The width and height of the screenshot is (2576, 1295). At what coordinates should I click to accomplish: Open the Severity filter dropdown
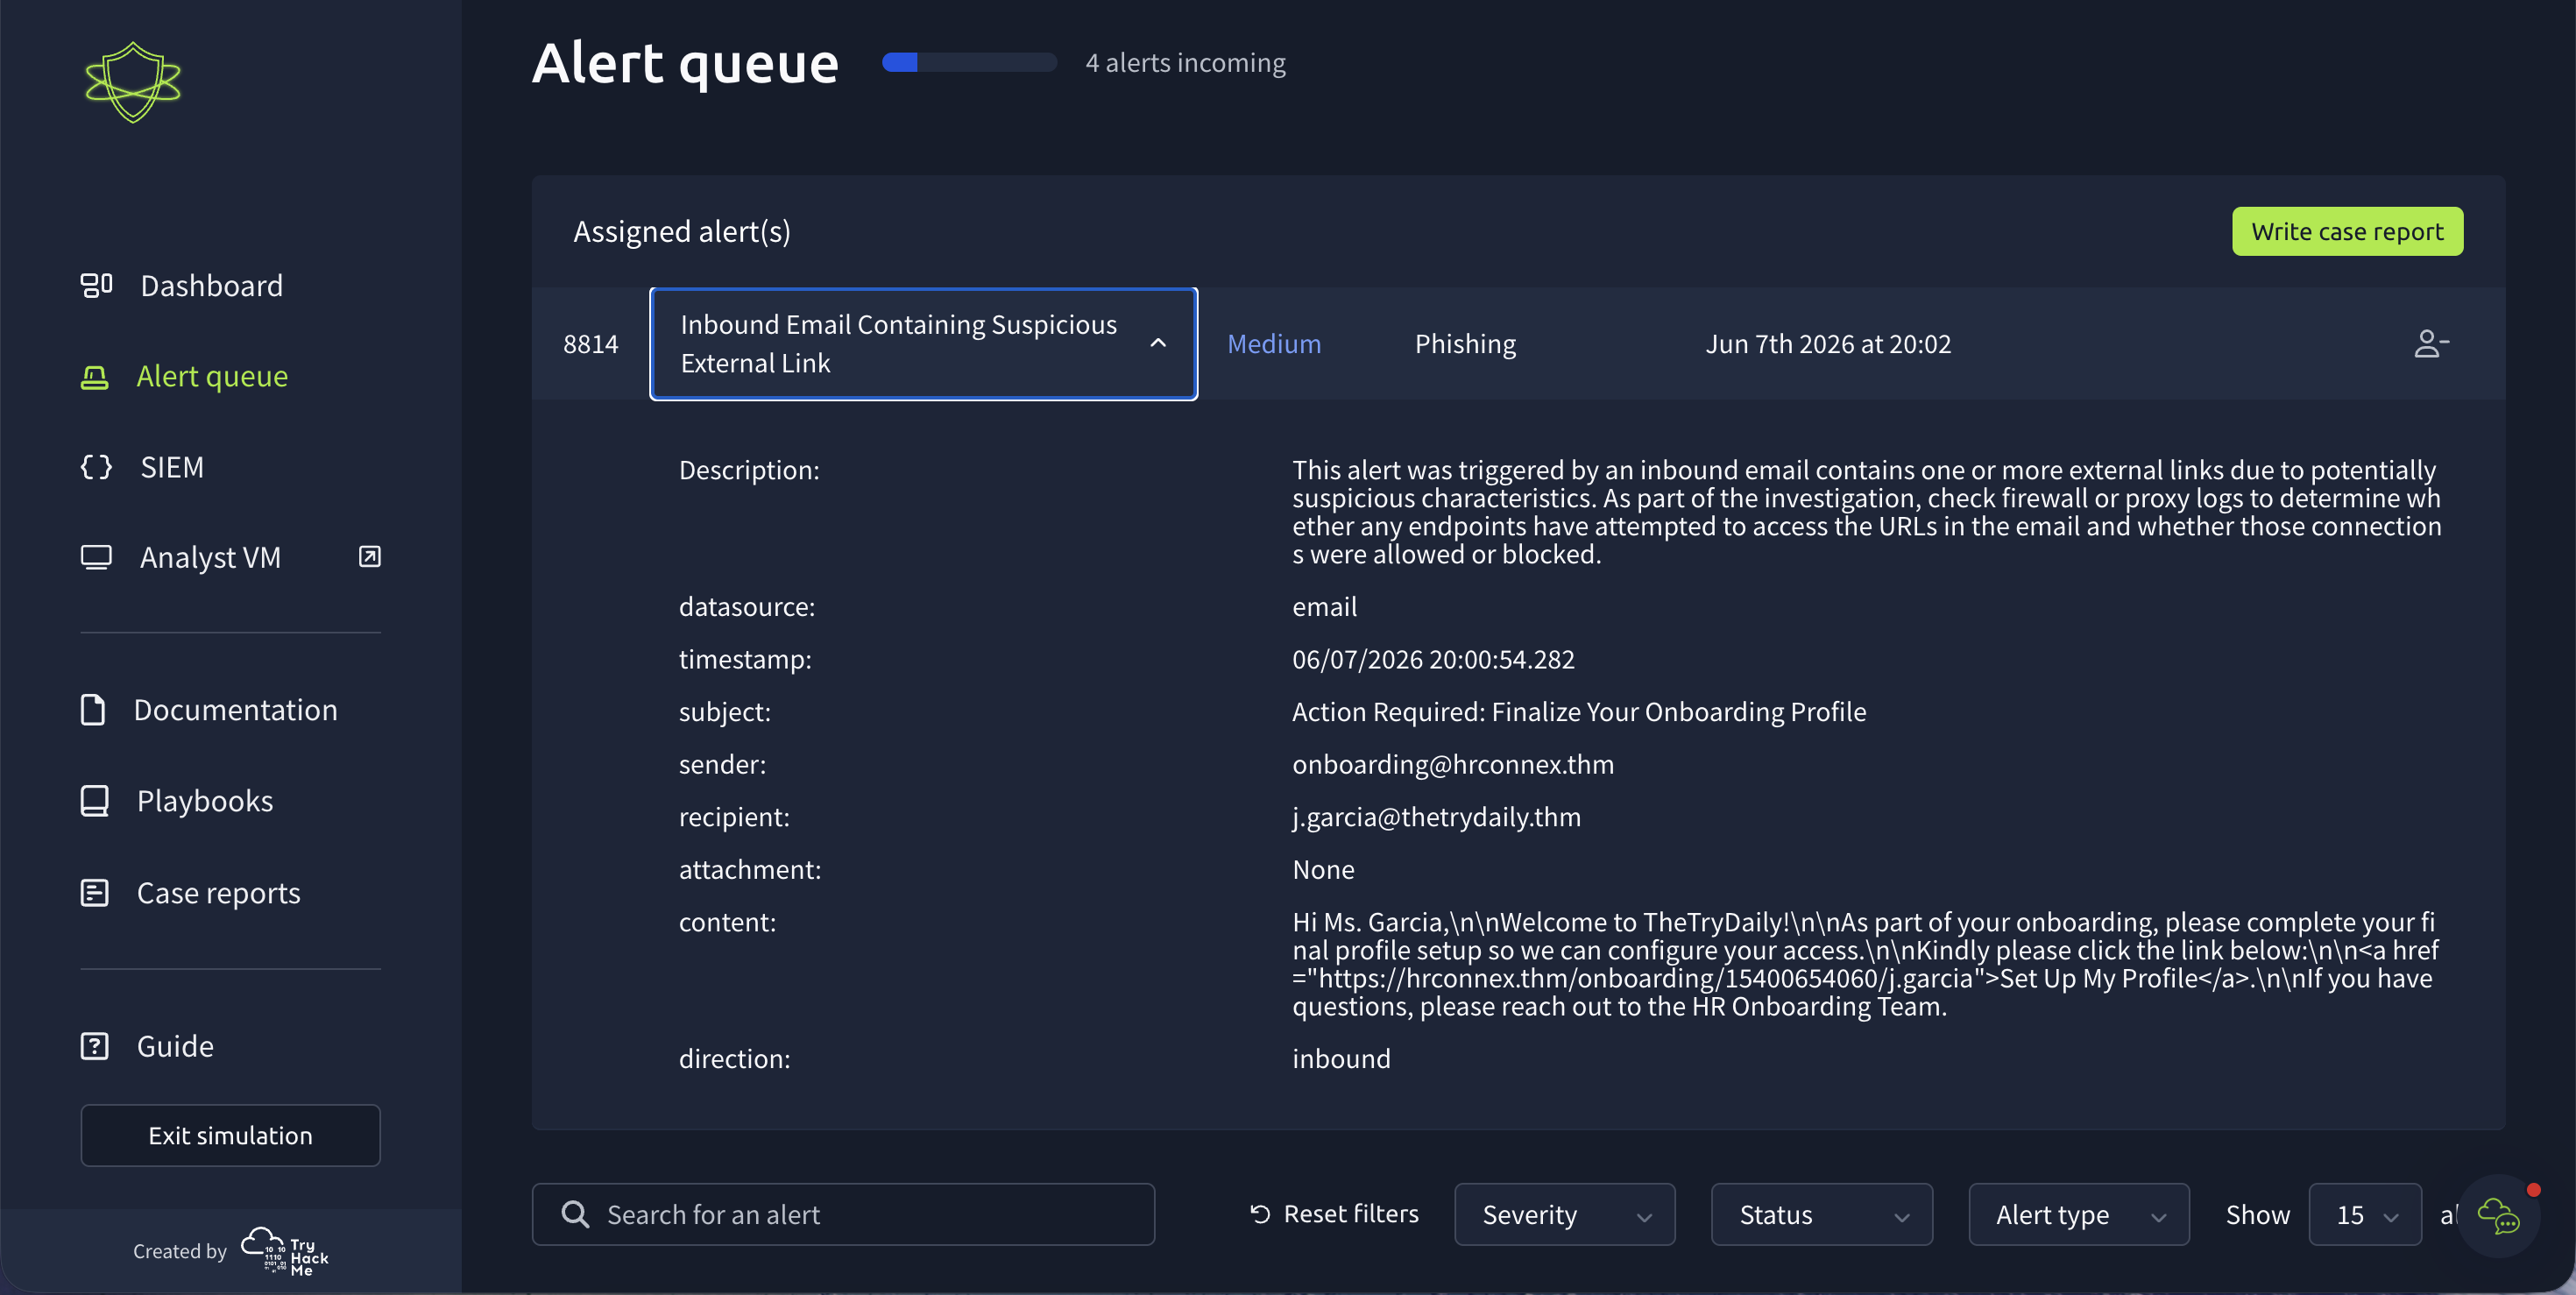[1564, 1214]
